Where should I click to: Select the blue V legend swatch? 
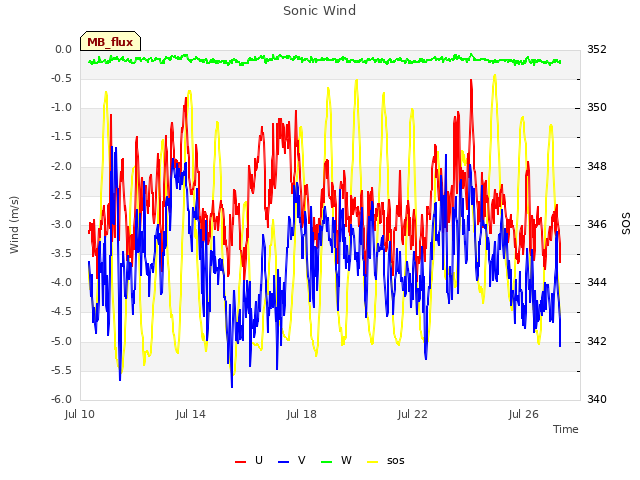coord(283,462)
